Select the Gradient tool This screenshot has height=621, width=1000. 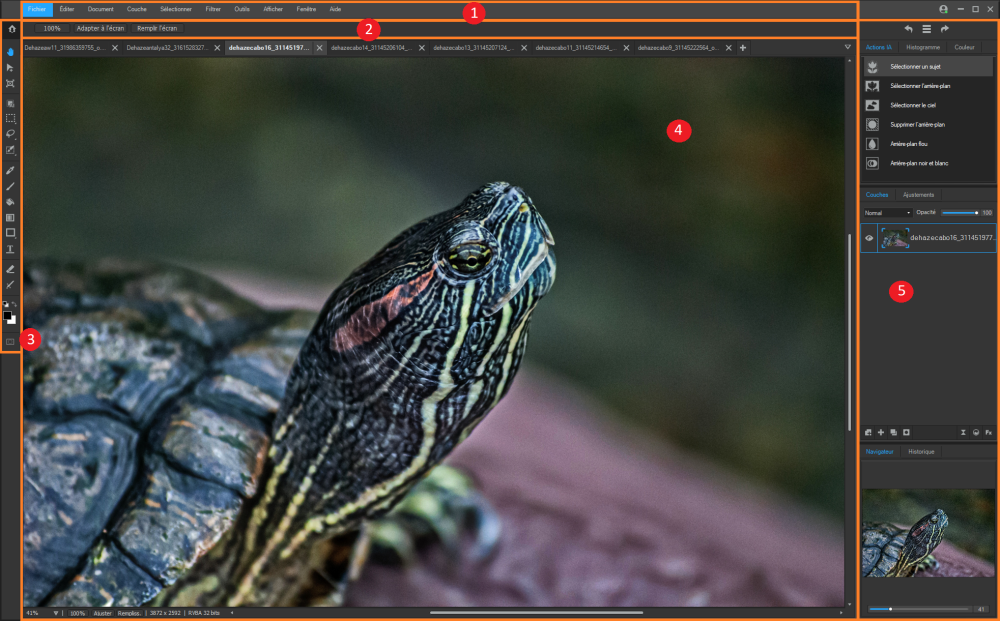tap(10, 217)
